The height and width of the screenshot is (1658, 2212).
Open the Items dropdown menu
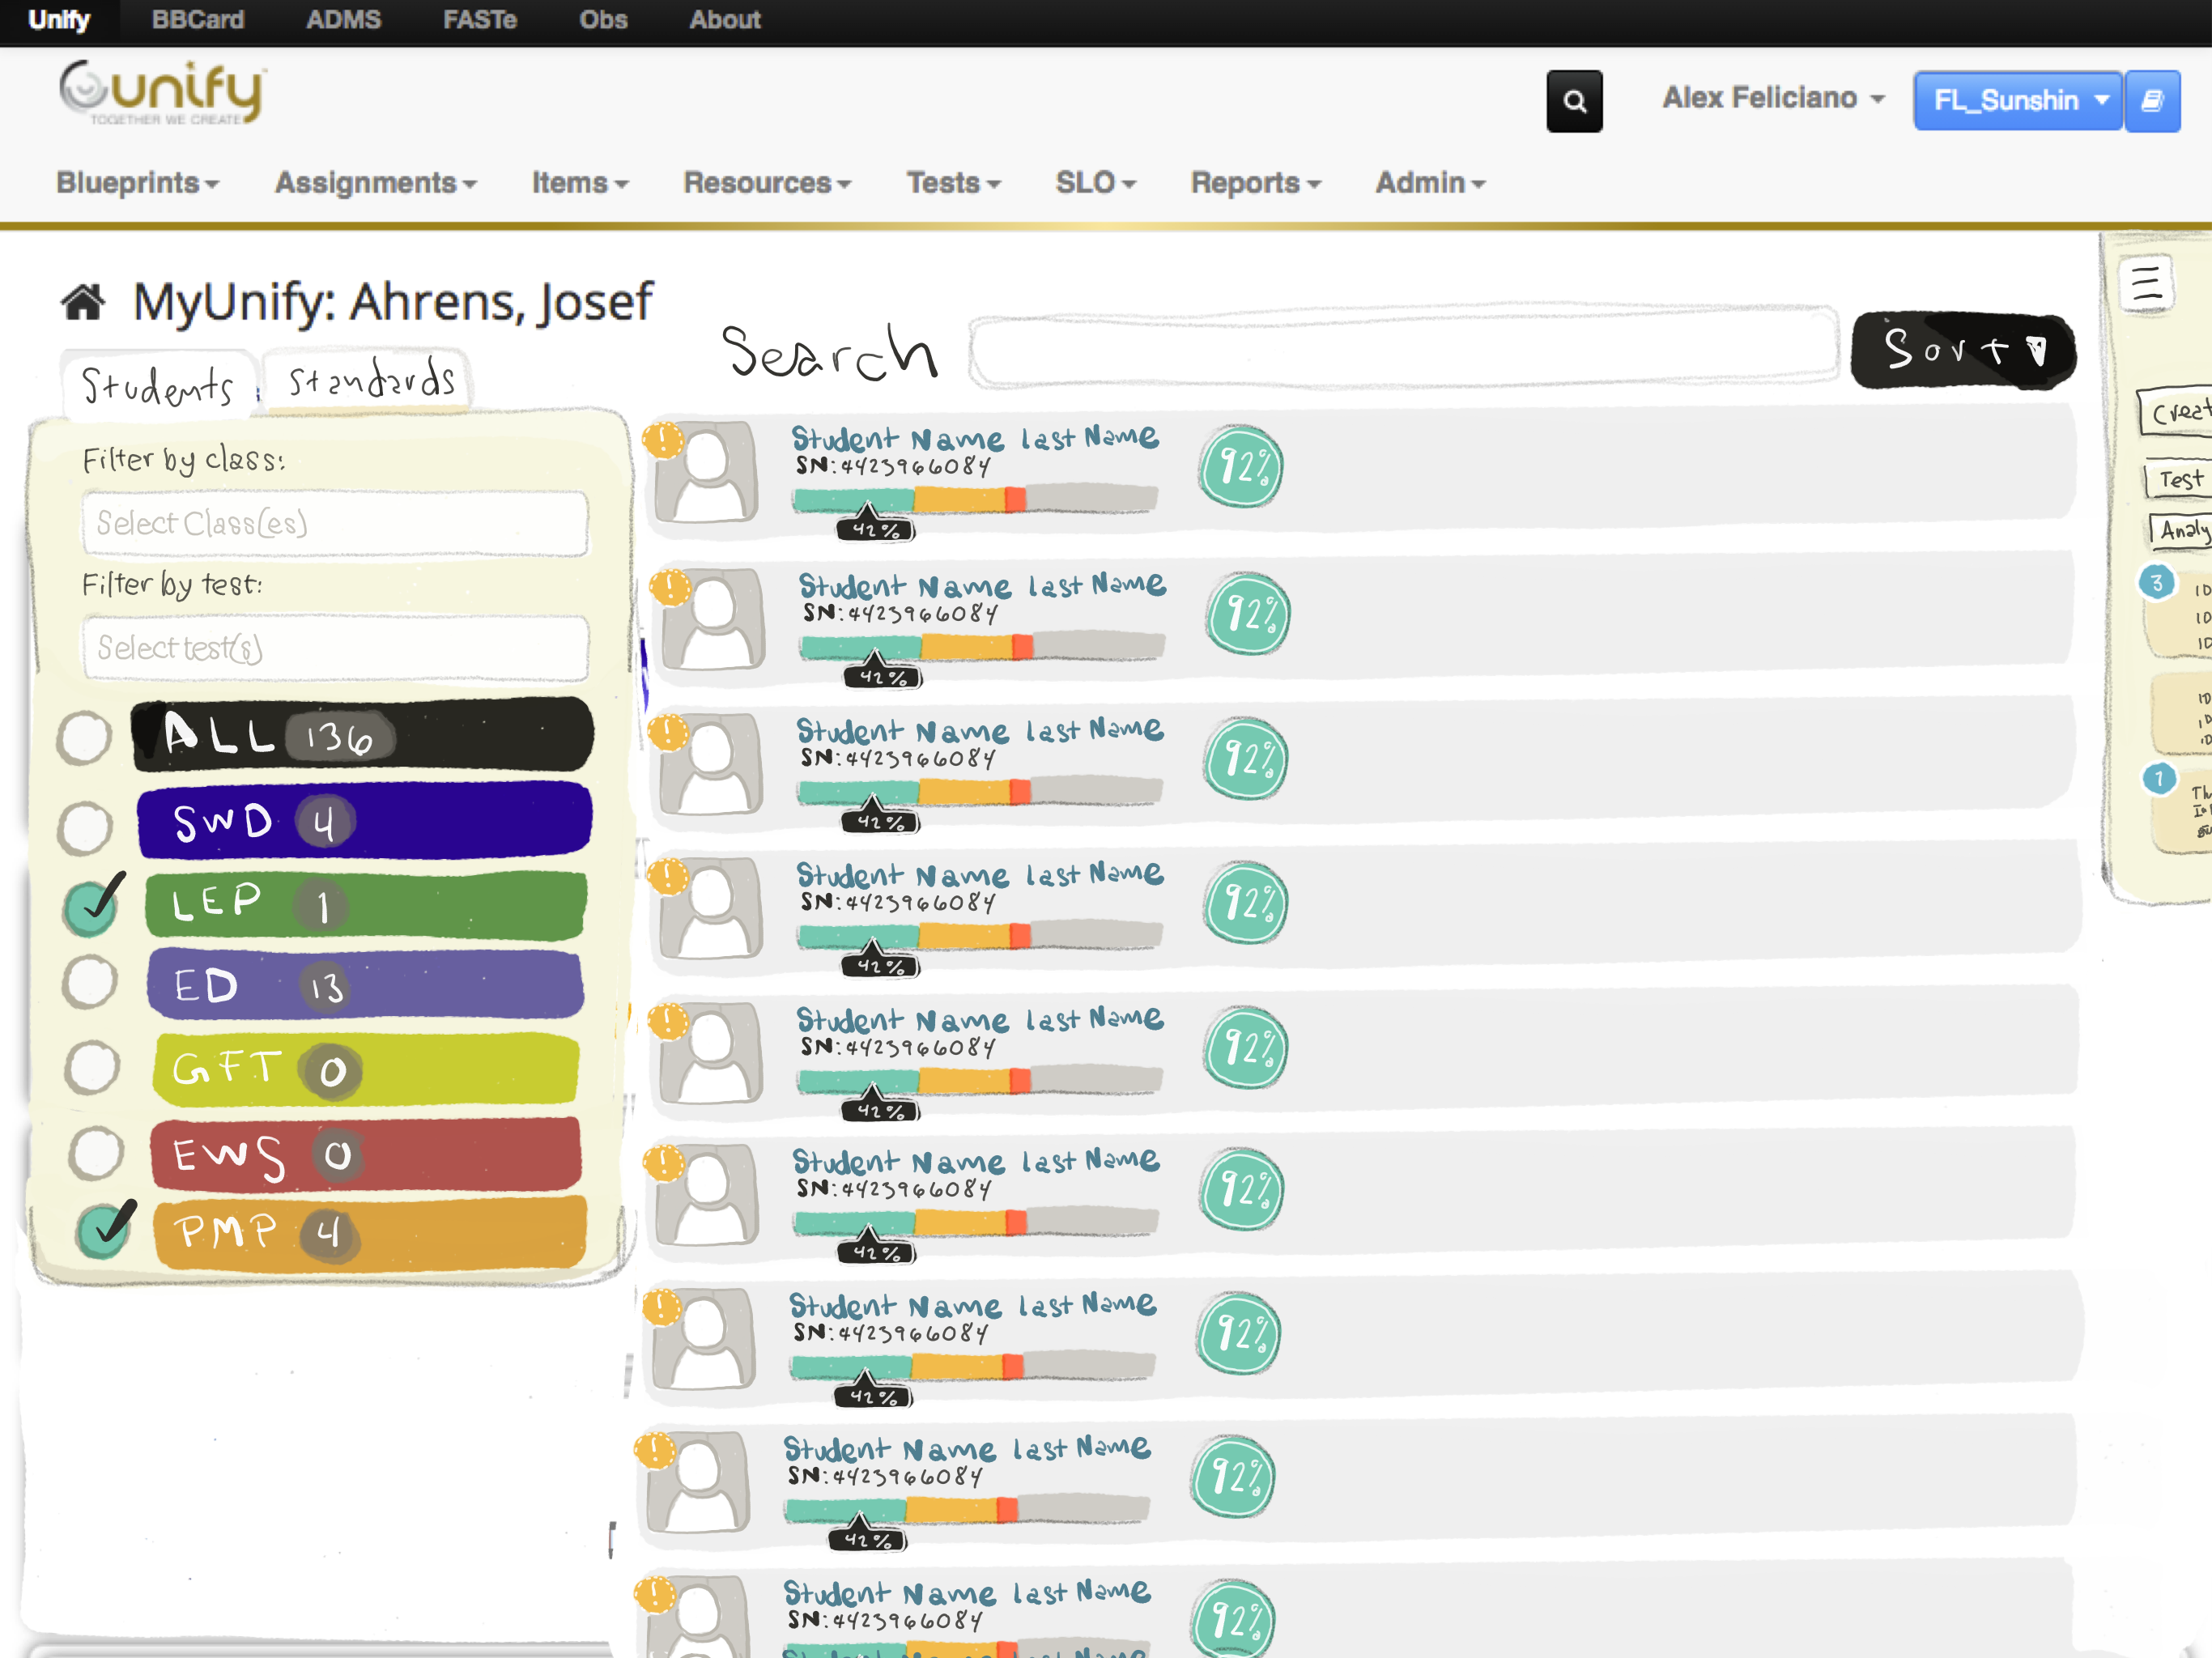tap(580, 183)
